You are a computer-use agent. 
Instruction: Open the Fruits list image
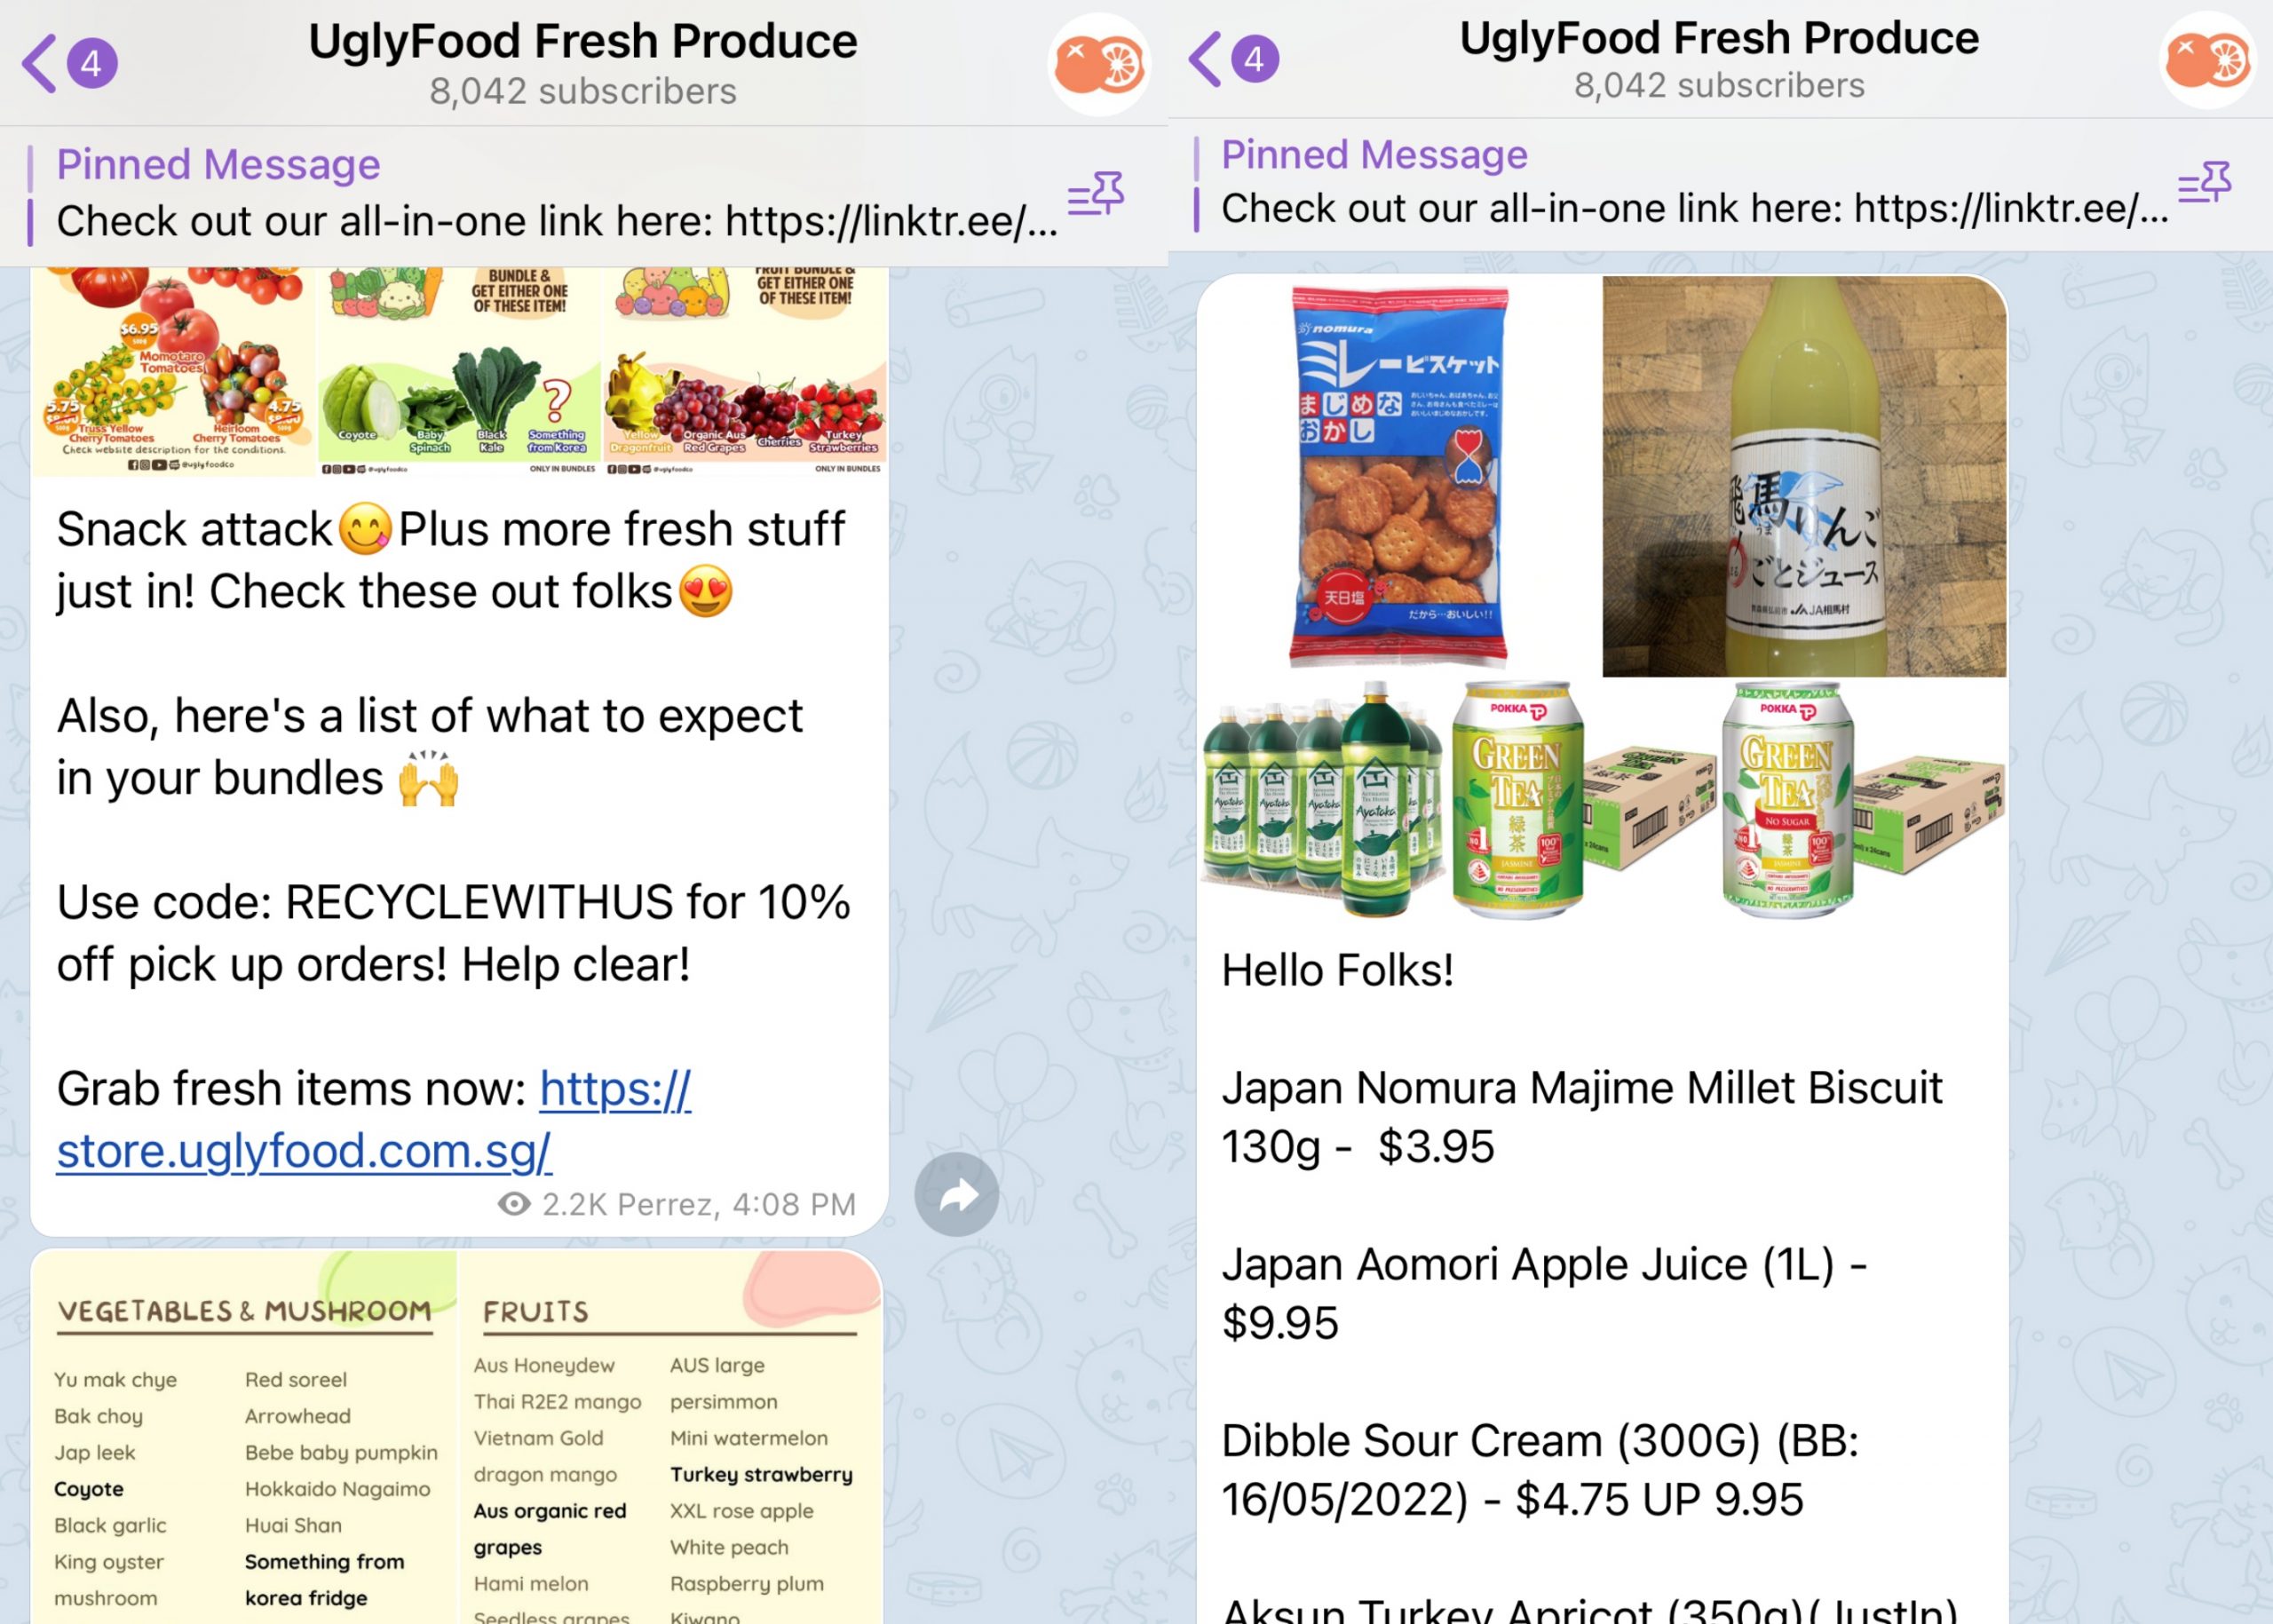point(669,1437)
